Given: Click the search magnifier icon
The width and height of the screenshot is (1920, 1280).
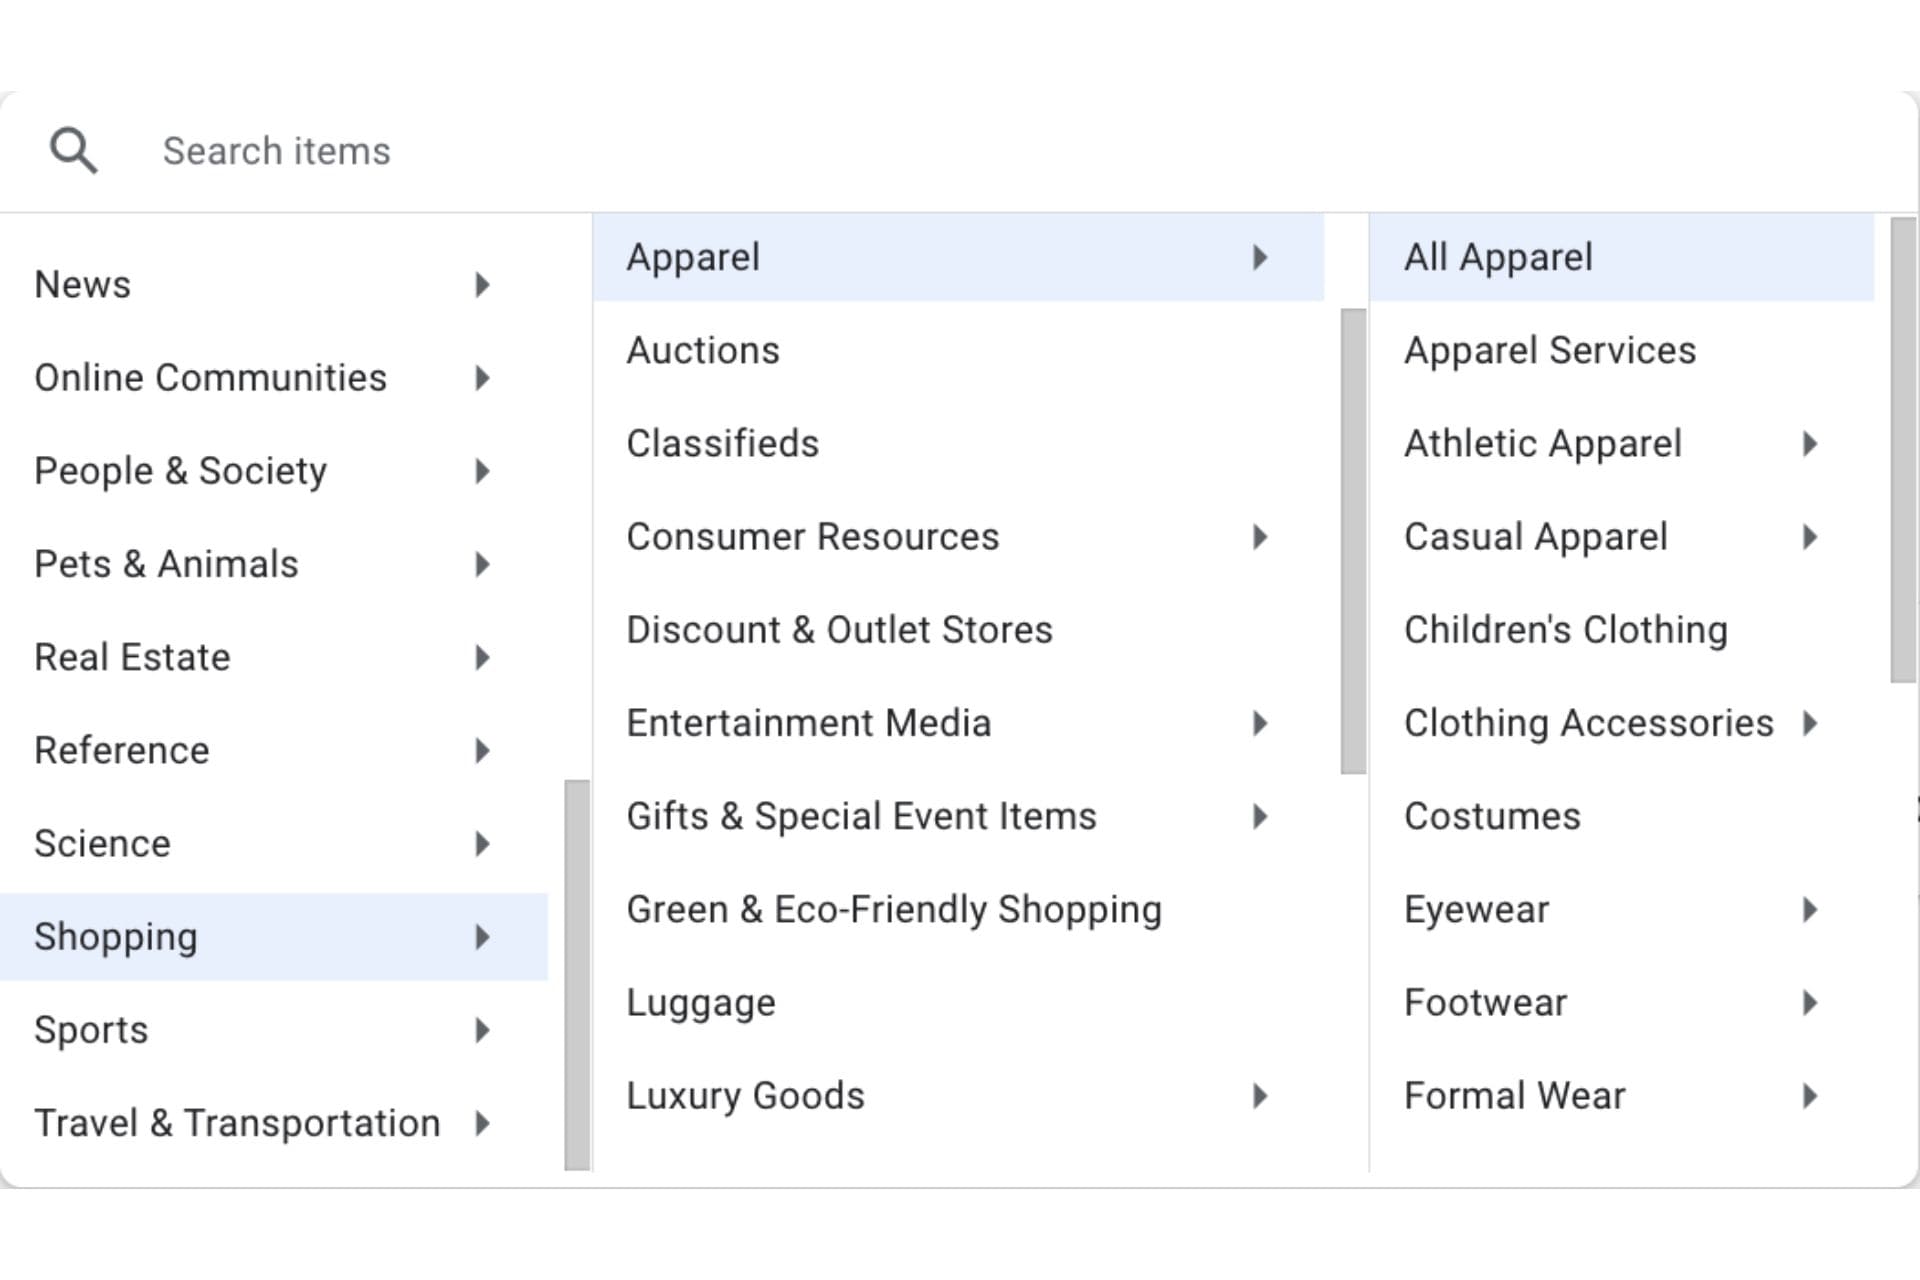Looking at the screenshot, I should coord(73,151).
